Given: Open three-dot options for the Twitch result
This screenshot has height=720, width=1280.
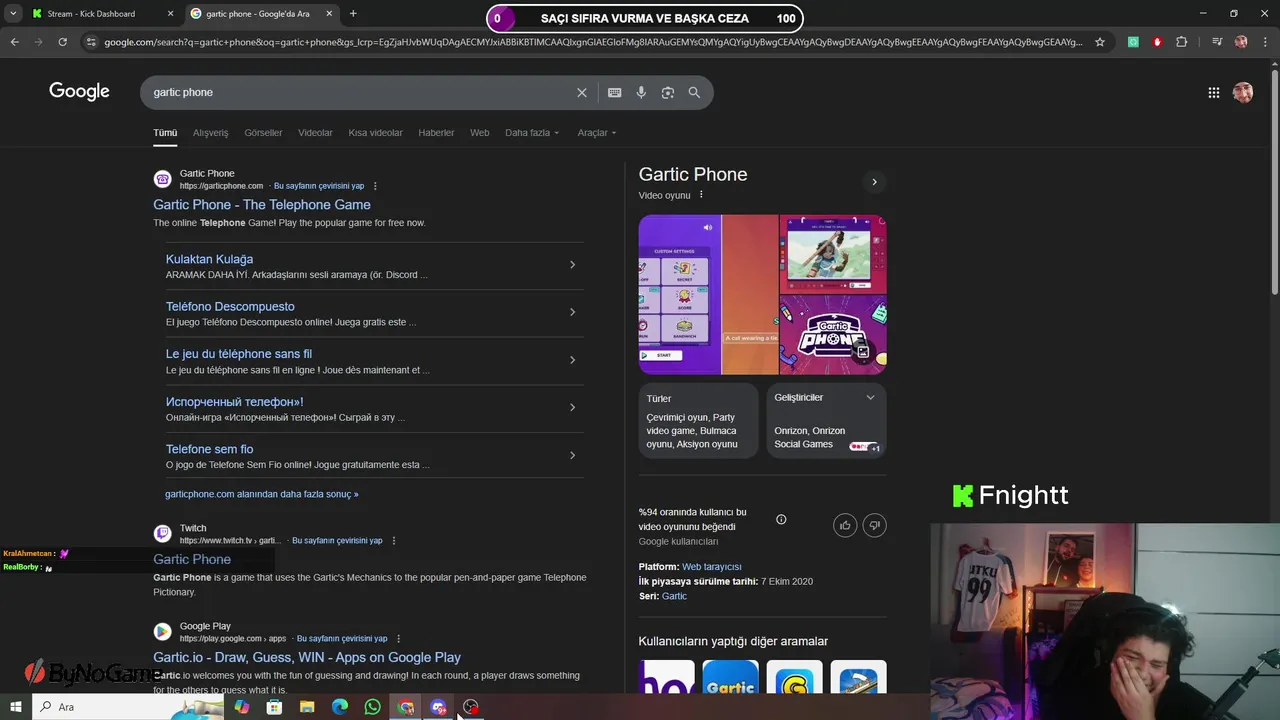Looking at the screenshot, I should tap(393, 541).
